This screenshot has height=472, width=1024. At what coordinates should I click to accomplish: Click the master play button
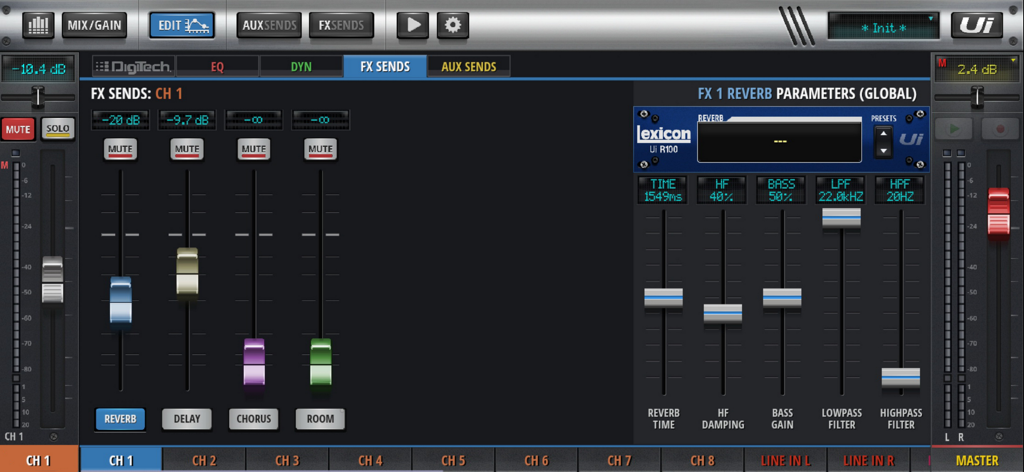[954, 129]
